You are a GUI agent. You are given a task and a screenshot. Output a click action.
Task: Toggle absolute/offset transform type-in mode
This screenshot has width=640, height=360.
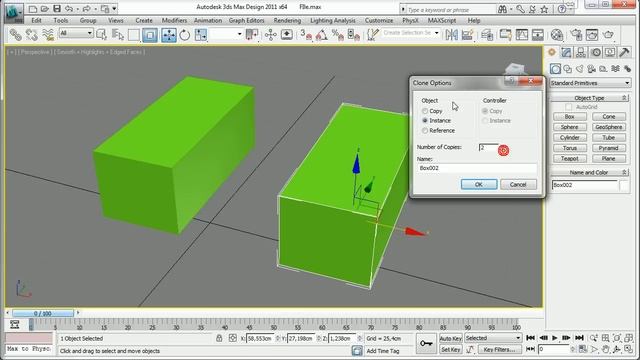pyautogui.click(x=233, y=338)
